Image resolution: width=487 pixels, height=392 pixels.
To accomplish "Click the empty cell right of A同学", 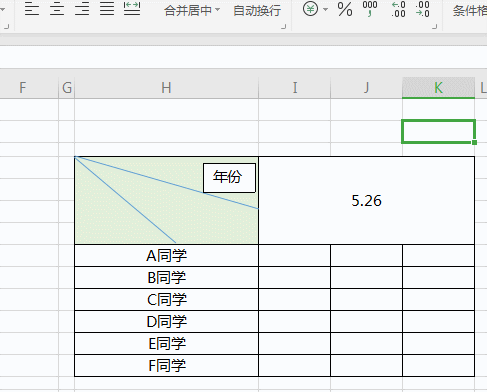I will 295,256.
